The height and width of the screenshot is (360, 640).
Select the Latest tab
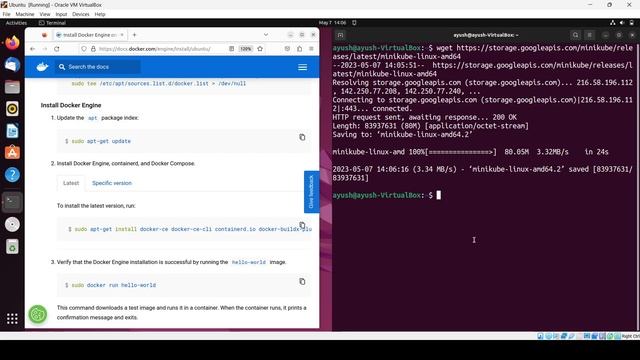coord(71,183)
